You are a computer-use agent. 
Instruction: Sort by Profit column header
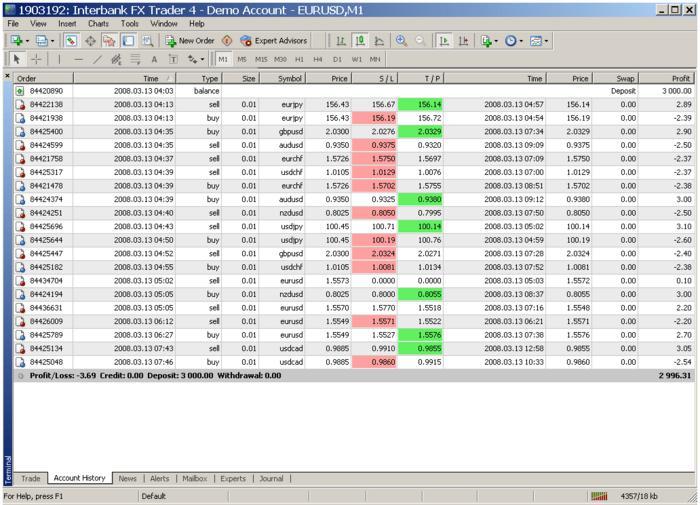(x=680, y=77)
